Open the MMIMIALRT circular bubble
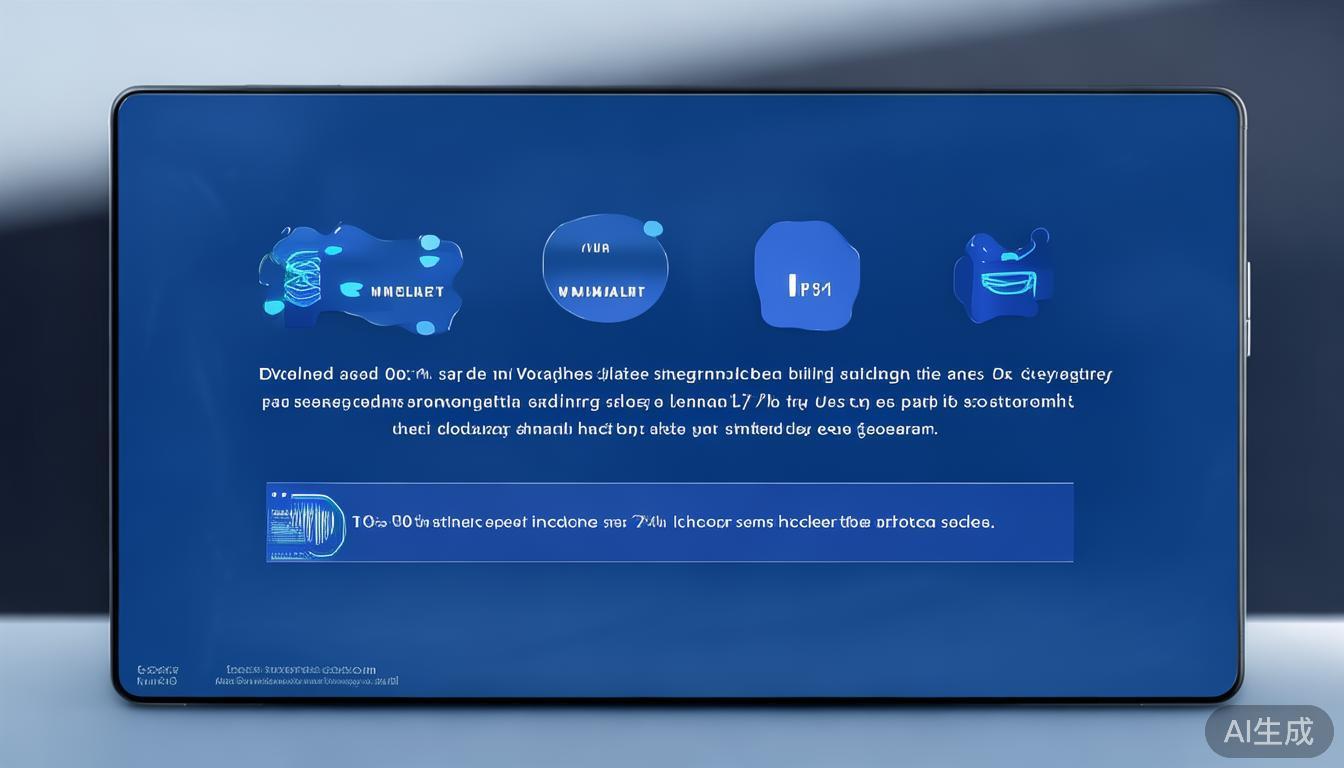1344x768 pixels. coord(604,270)
